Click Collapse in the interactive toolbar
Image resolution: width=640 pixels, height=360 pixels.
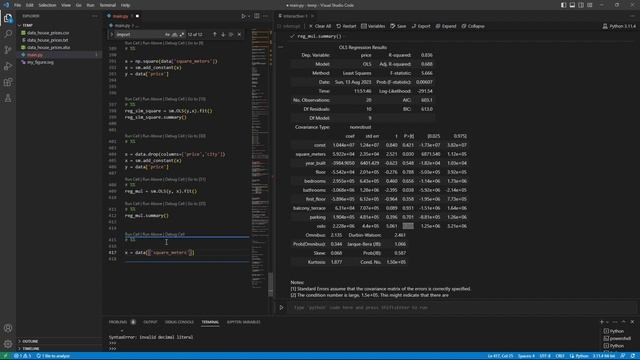(x=473, y=26)
